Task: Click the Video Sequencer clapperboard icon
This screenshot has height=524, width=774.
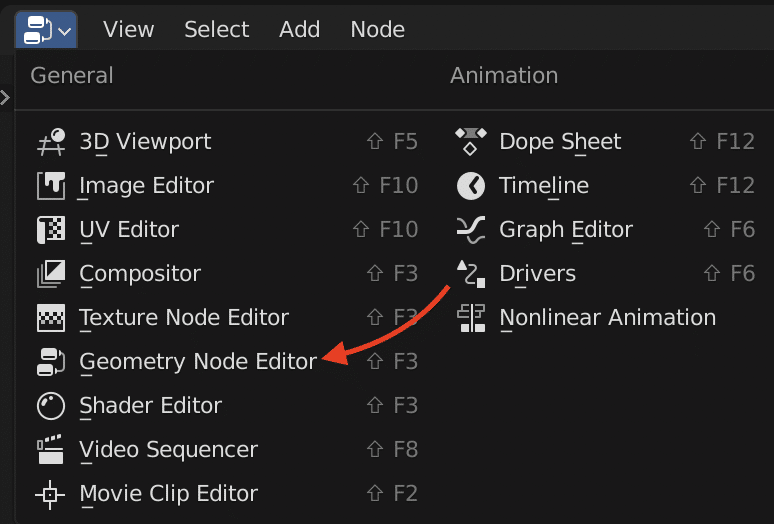Action: [x=51, y=449]
